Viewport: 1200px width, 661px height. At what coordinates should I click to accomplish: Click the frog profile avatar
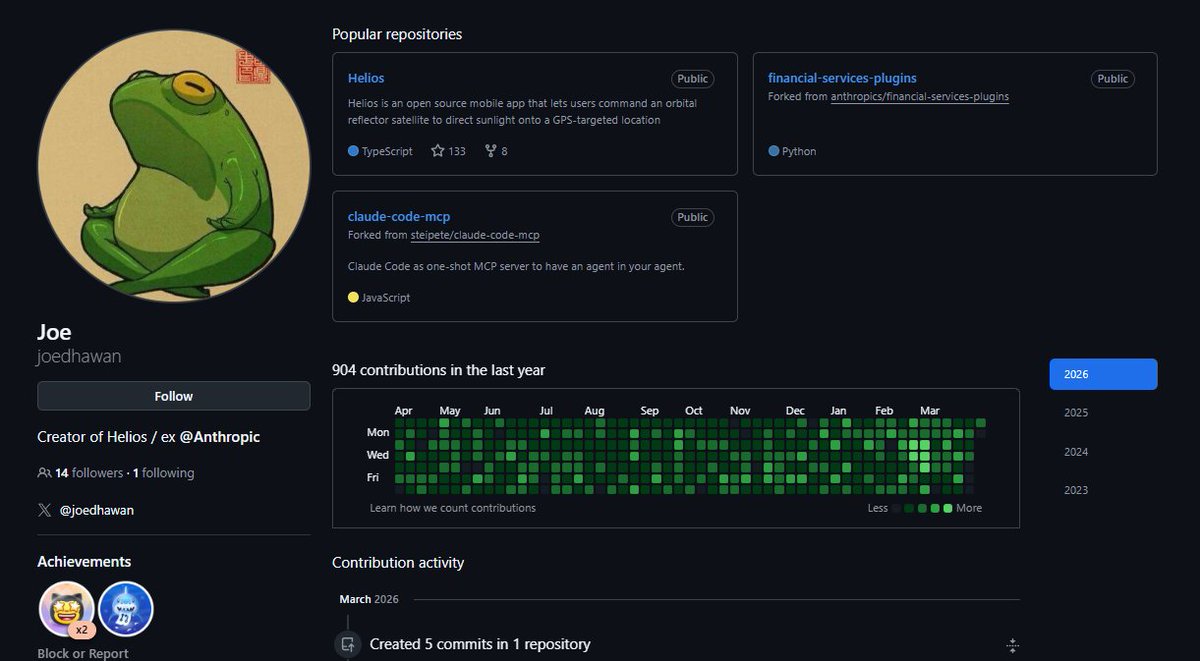click(x=174, y=166)
